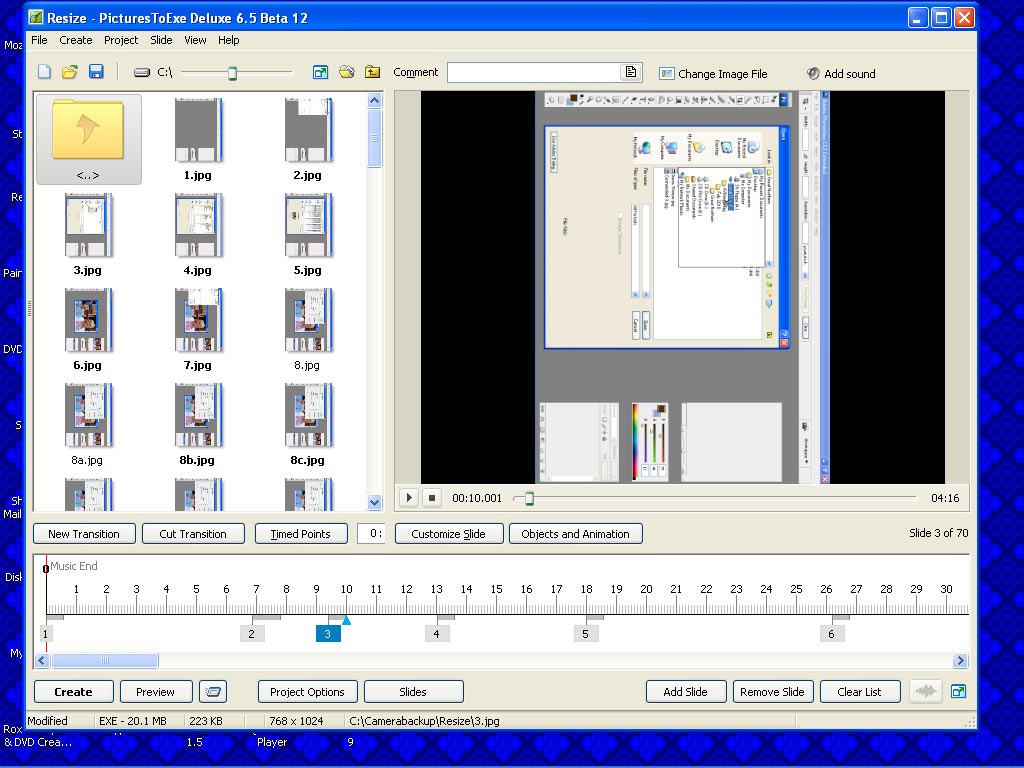1024x768 pixels.
Task: Go up one folder level icon in toolbar
Action: coord(372,72)
